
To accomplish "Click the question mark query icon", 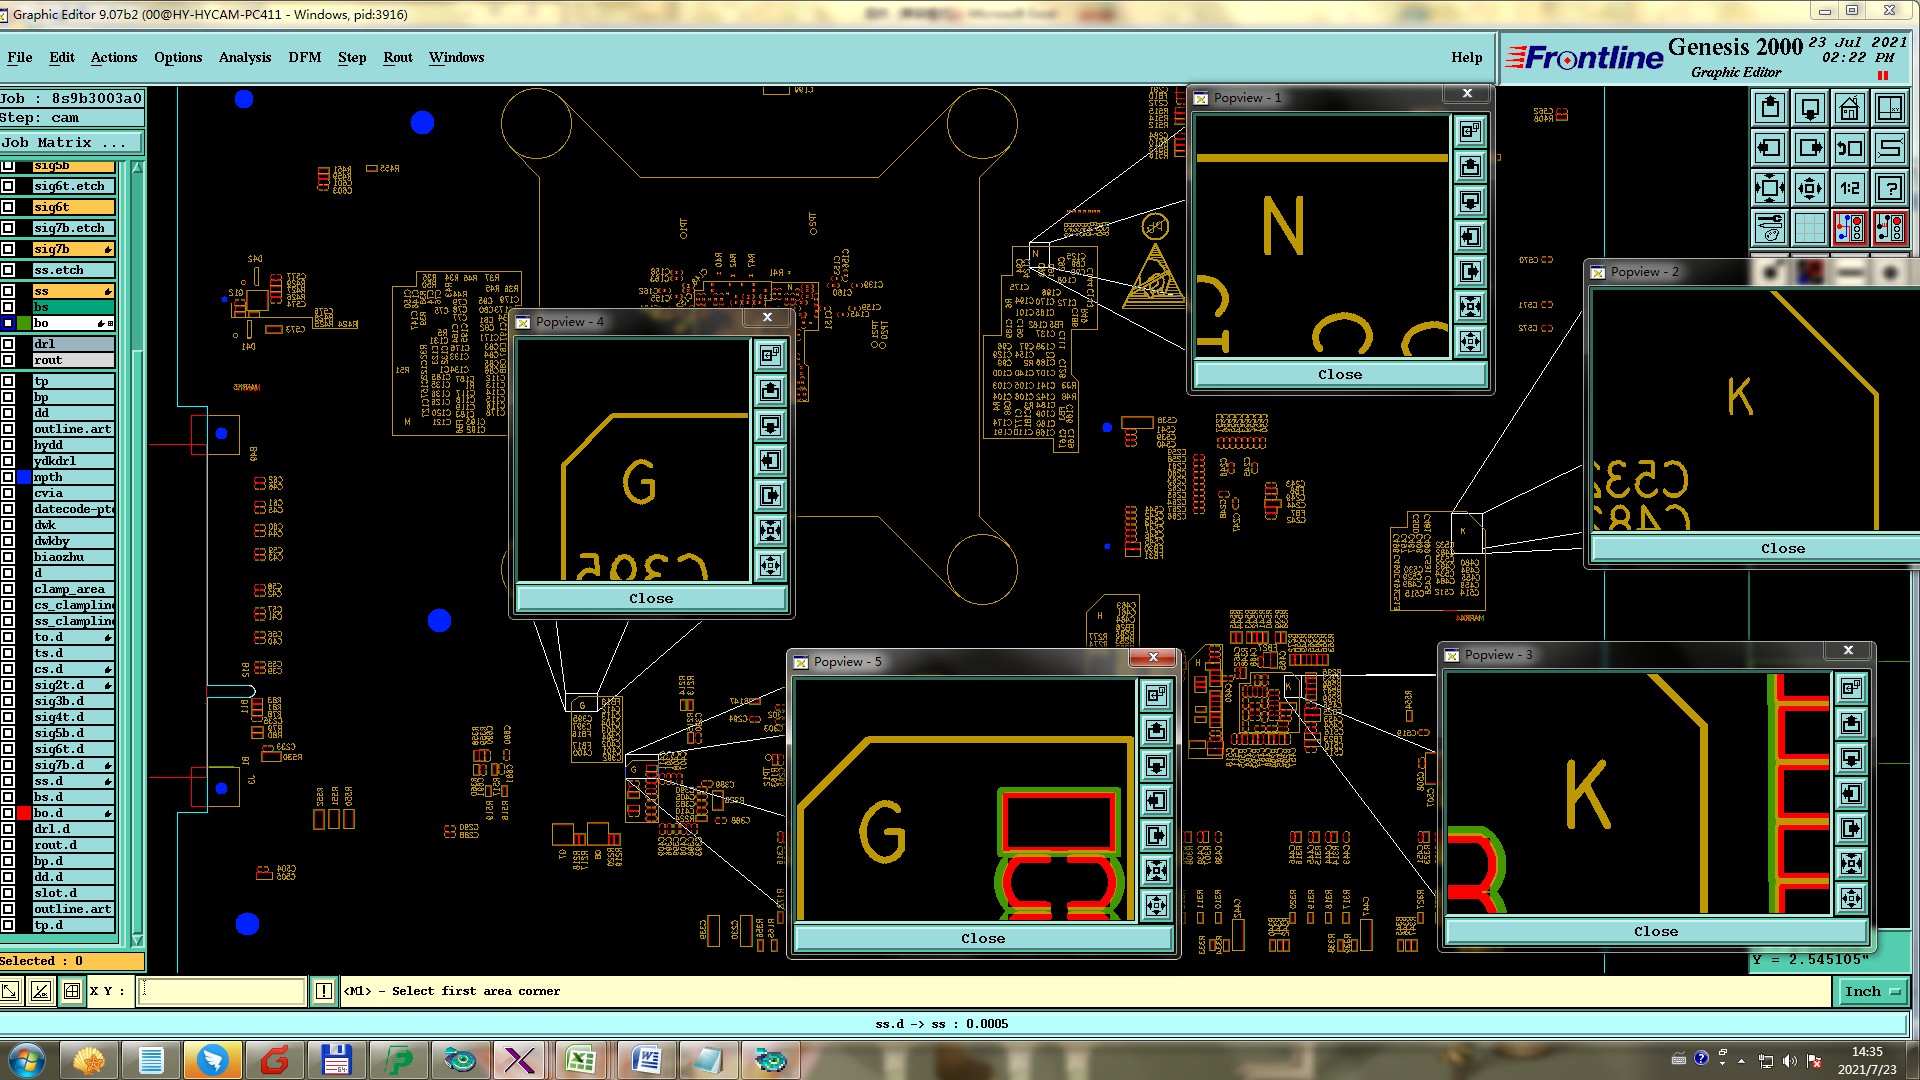I will [1889, 188].
